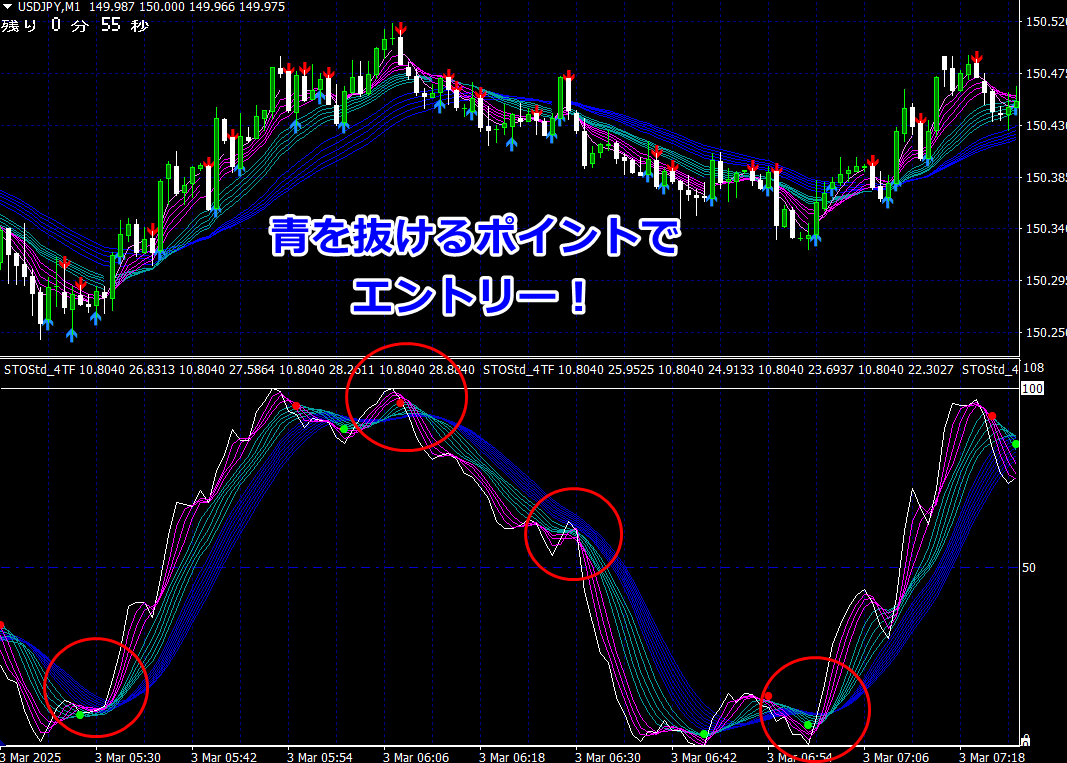
Task: Click the USDJPY,M1 symbol title text
Action: tap(49, 7)
